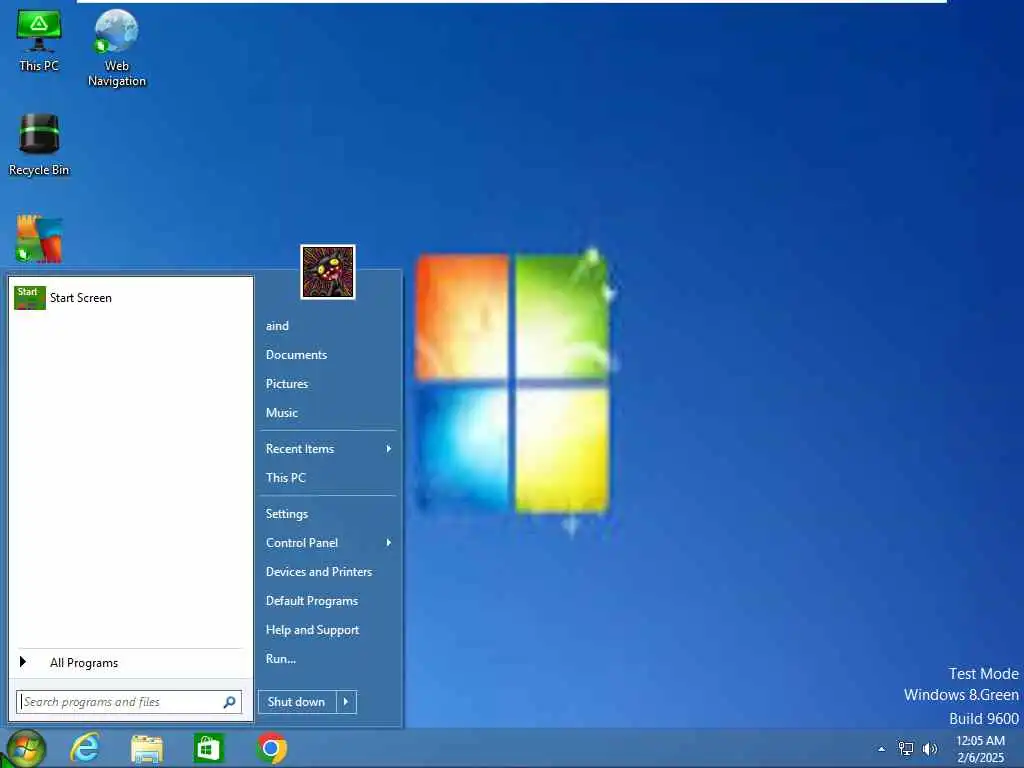Screen dimensions: 1024x768
Task: Open the volume speaker tray icon
Action: point(929,748)
